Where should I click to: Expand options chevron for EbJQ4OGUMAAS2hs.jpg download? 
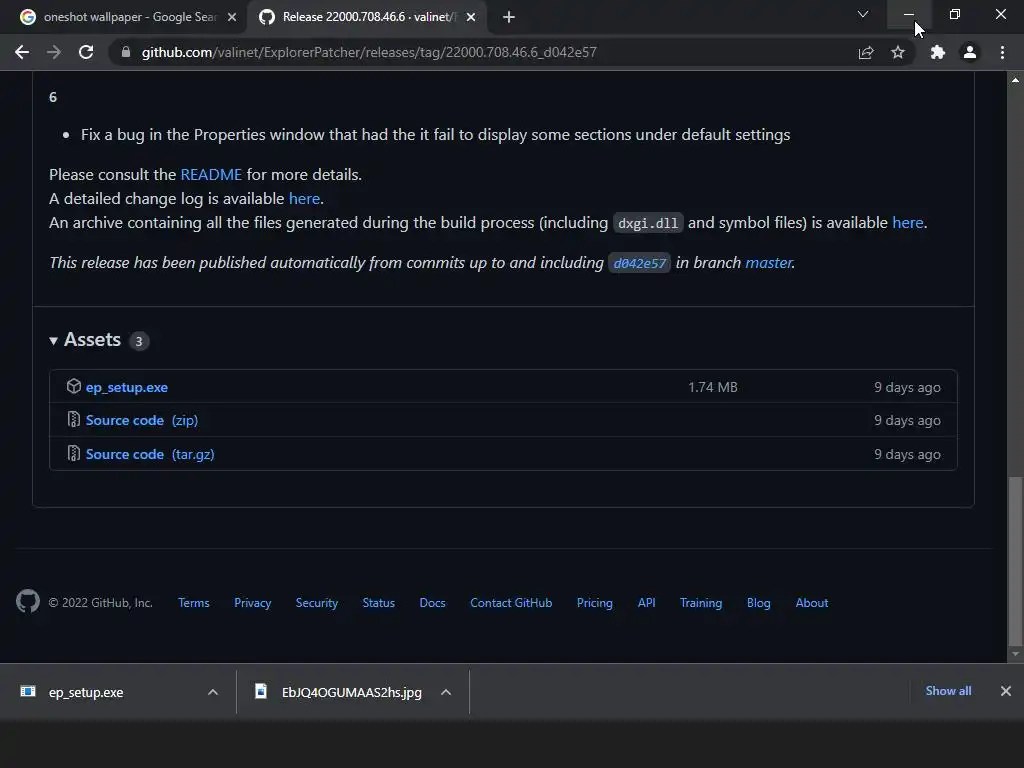point(446,692)
